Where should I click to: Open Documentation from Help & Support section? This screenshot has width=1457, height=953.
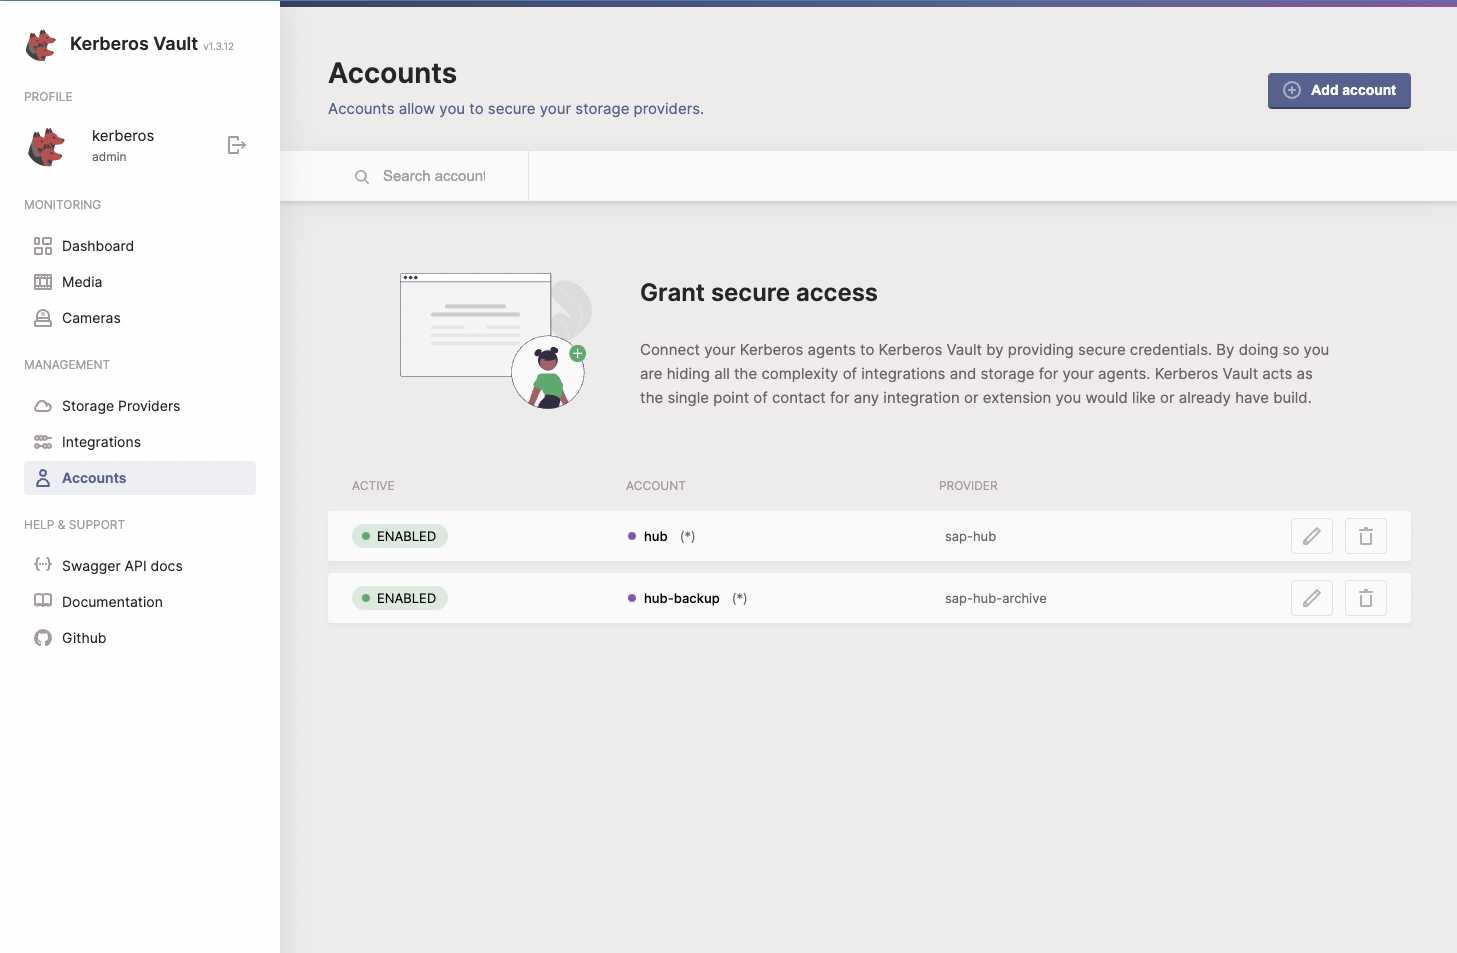tap(111, 601)
